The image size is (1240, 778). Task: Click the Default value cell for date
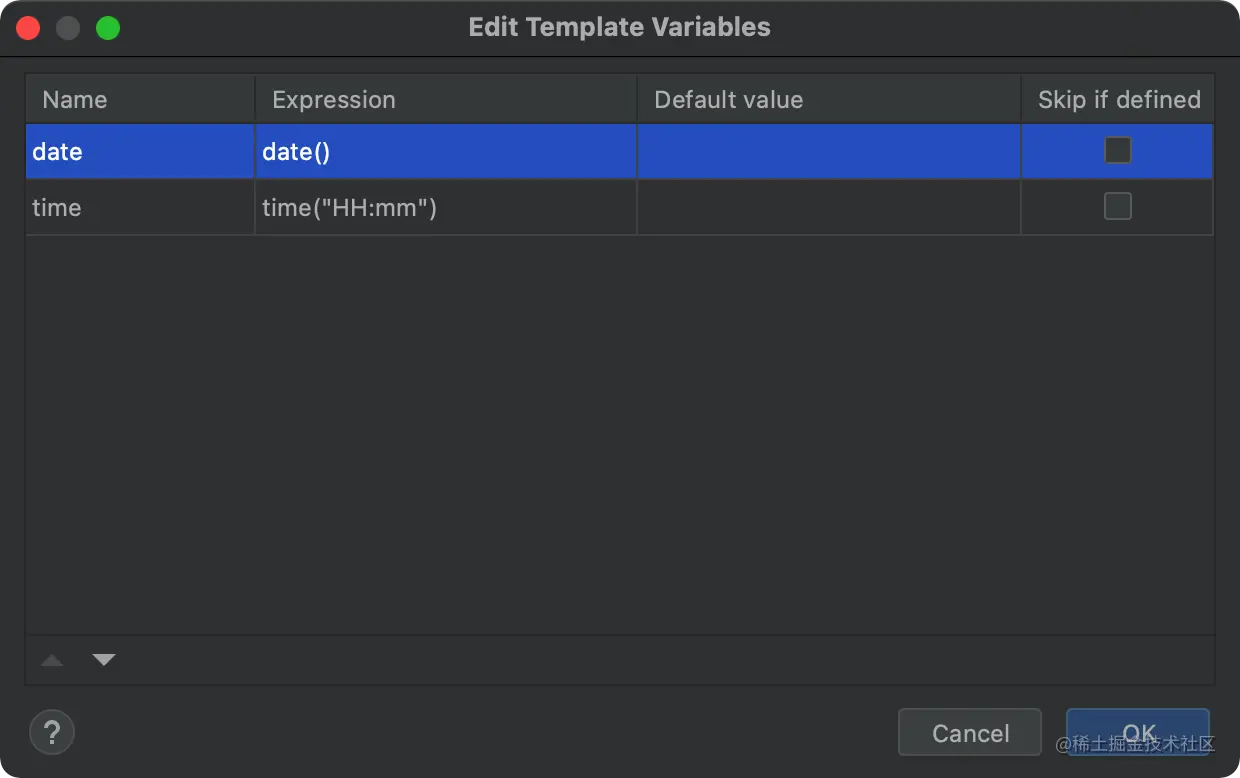coord(828,152)
